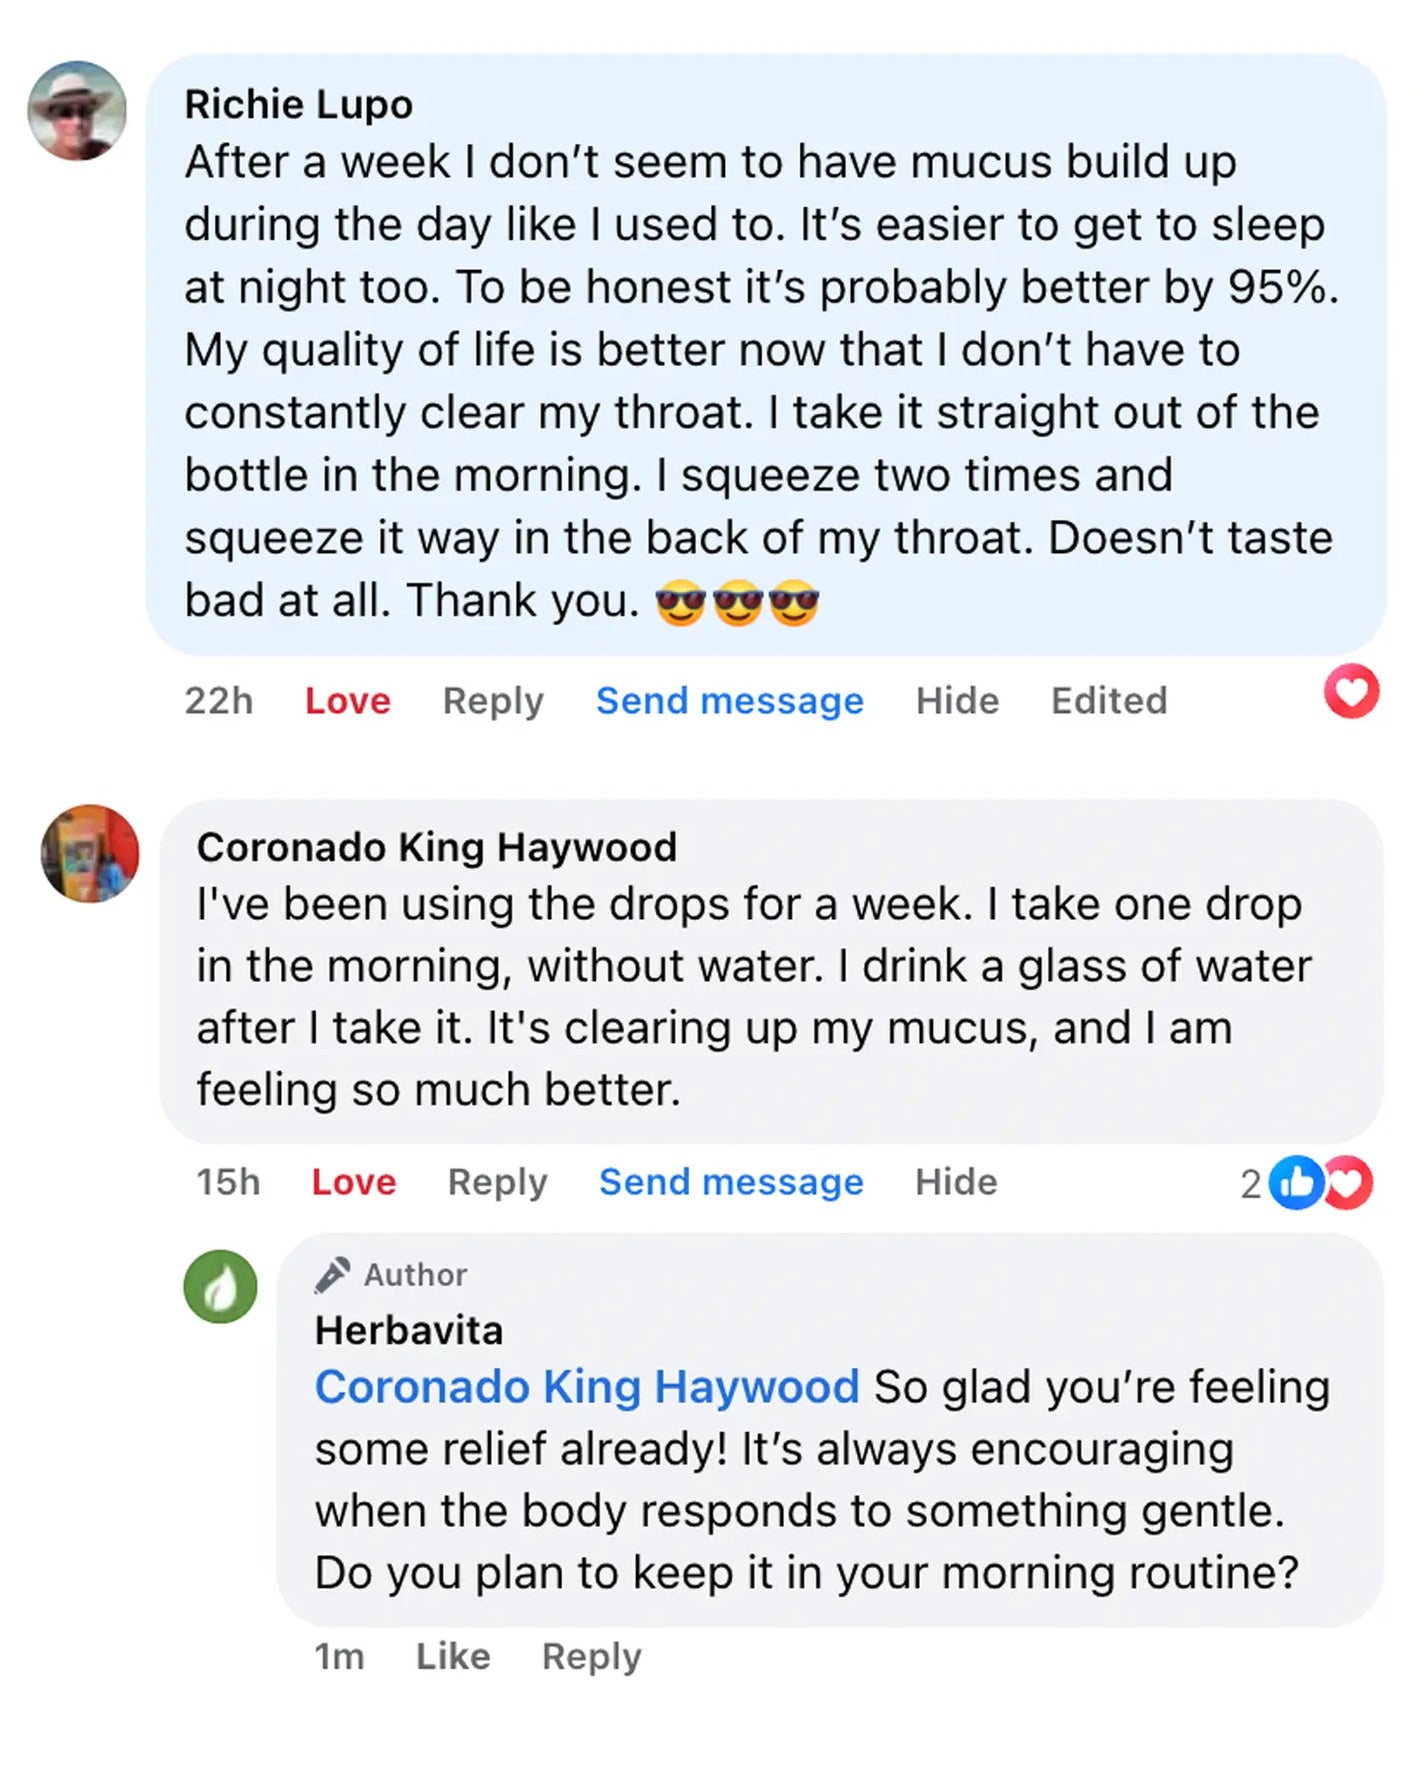Image resolution: width=1420 pixels, height=1775 pixels.
Task: Click the Author pen badge icon
Action: (332, 1274)
